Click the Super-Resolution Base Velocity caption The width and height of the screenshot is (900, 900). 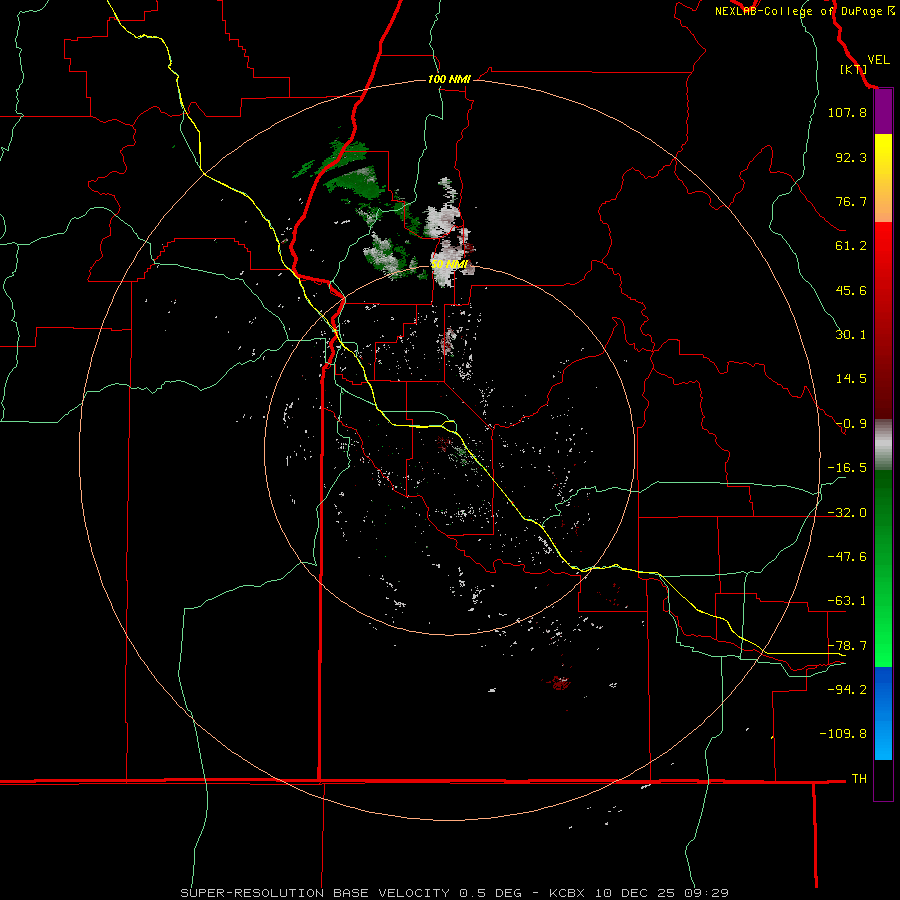point(455,893)
